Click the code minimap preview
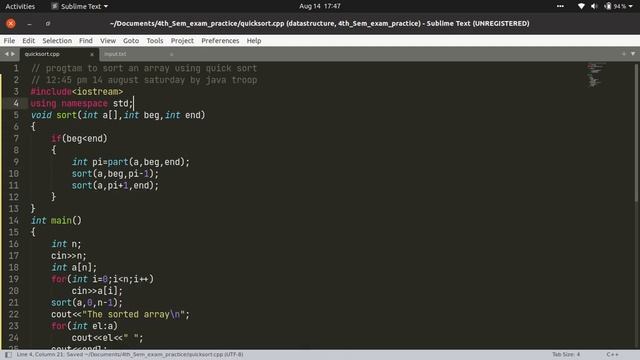This screenshot has width=640, height=360. [x=596, y=75]
